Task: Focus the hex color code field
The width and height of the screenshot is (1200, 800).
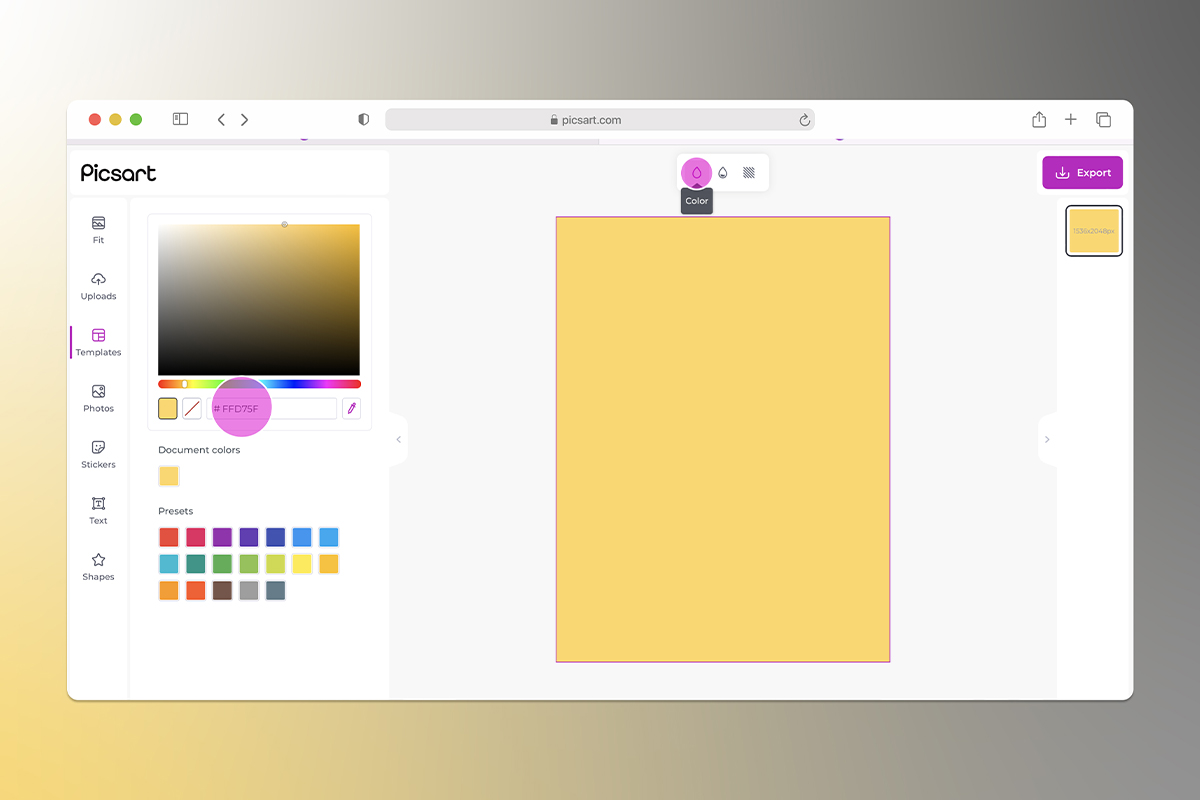Action: click(x=272, y=408)
